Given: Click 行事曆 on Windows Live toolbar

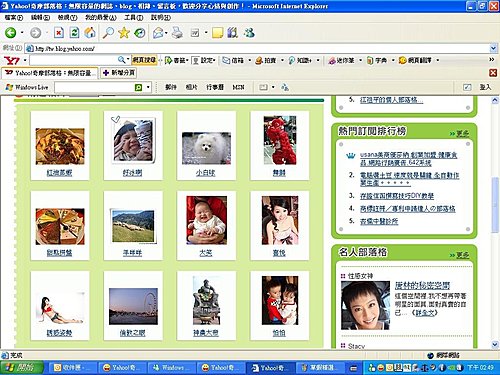Looking at the screenshot, I should pos(215,87).
